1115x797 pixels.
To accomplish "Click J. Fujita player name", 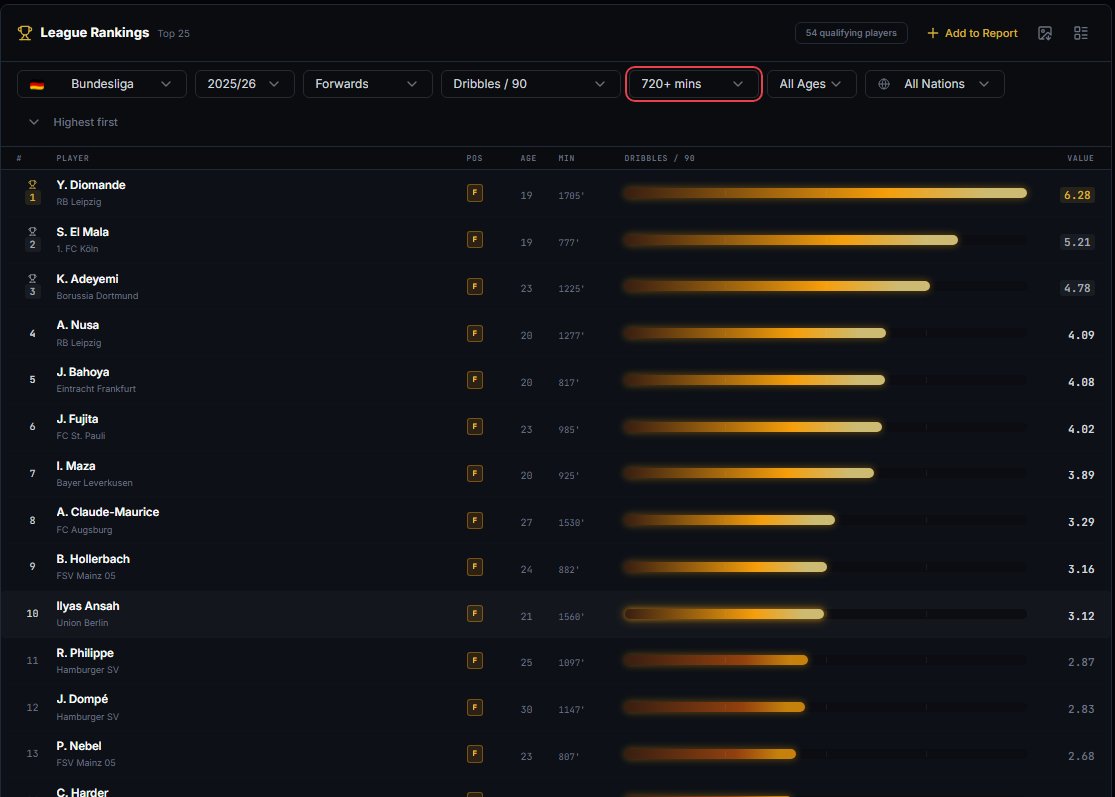I will click(x=77, y=419).
